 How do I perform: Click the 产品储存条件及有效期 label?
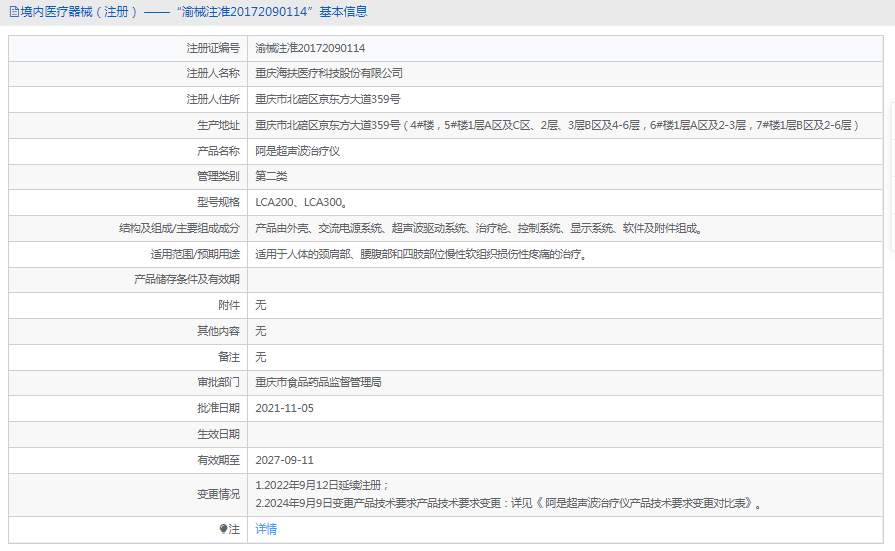(187, 279)
